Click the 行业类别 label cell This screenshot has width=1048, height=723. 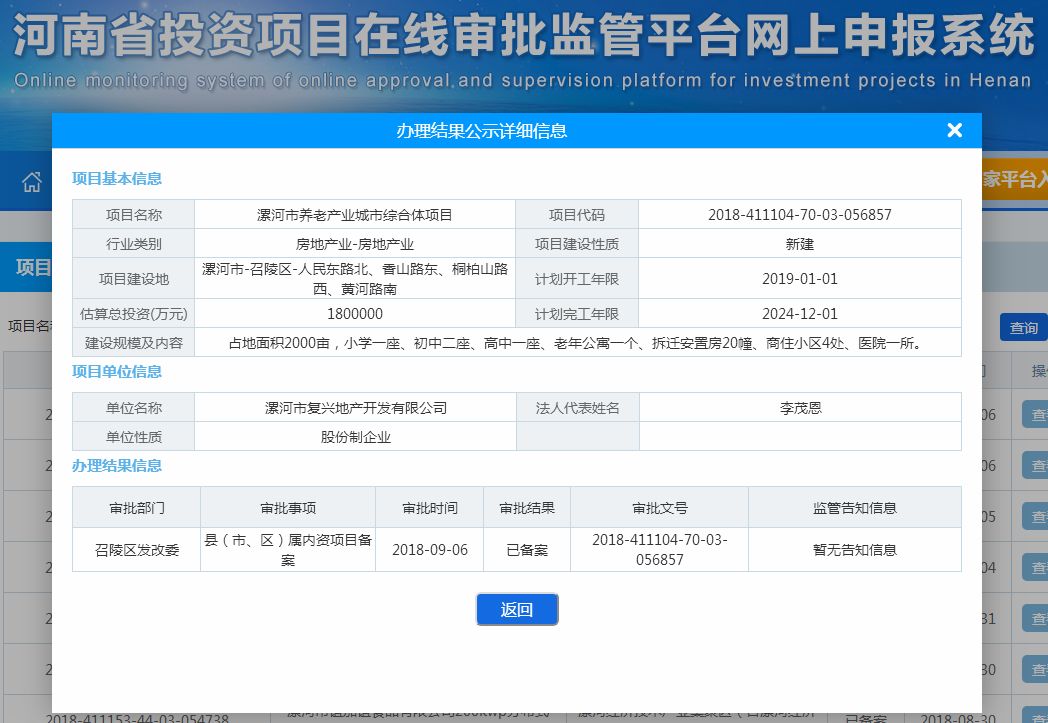[134, 244]
